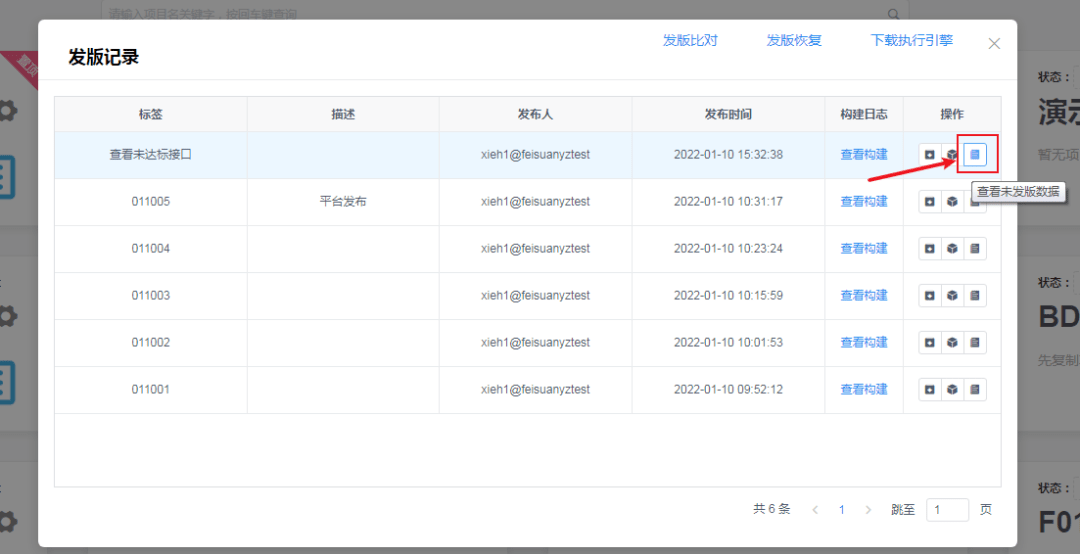Click 操作 column header
Image resolution: width=1080 pixels, height=554 pixels.
(952, 114)
